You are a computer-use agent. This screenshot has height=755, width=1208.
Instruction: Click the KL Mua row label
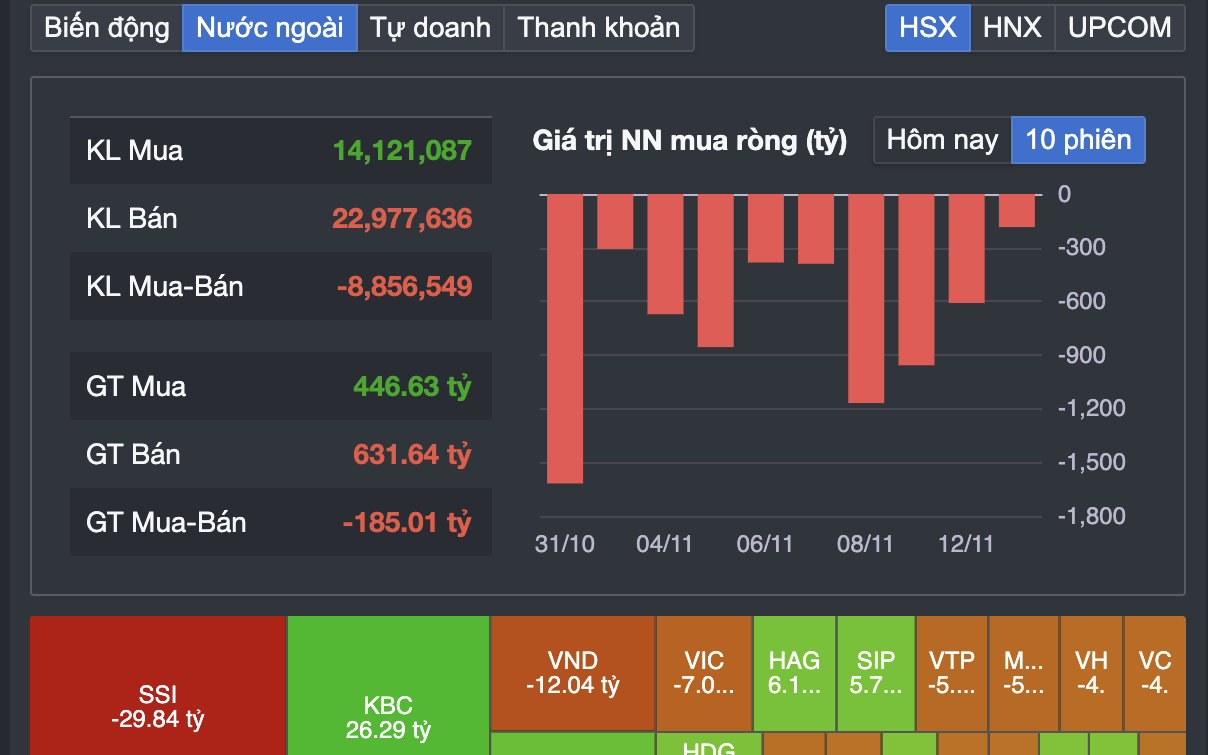pyautogui.click(x=135, y=151)
